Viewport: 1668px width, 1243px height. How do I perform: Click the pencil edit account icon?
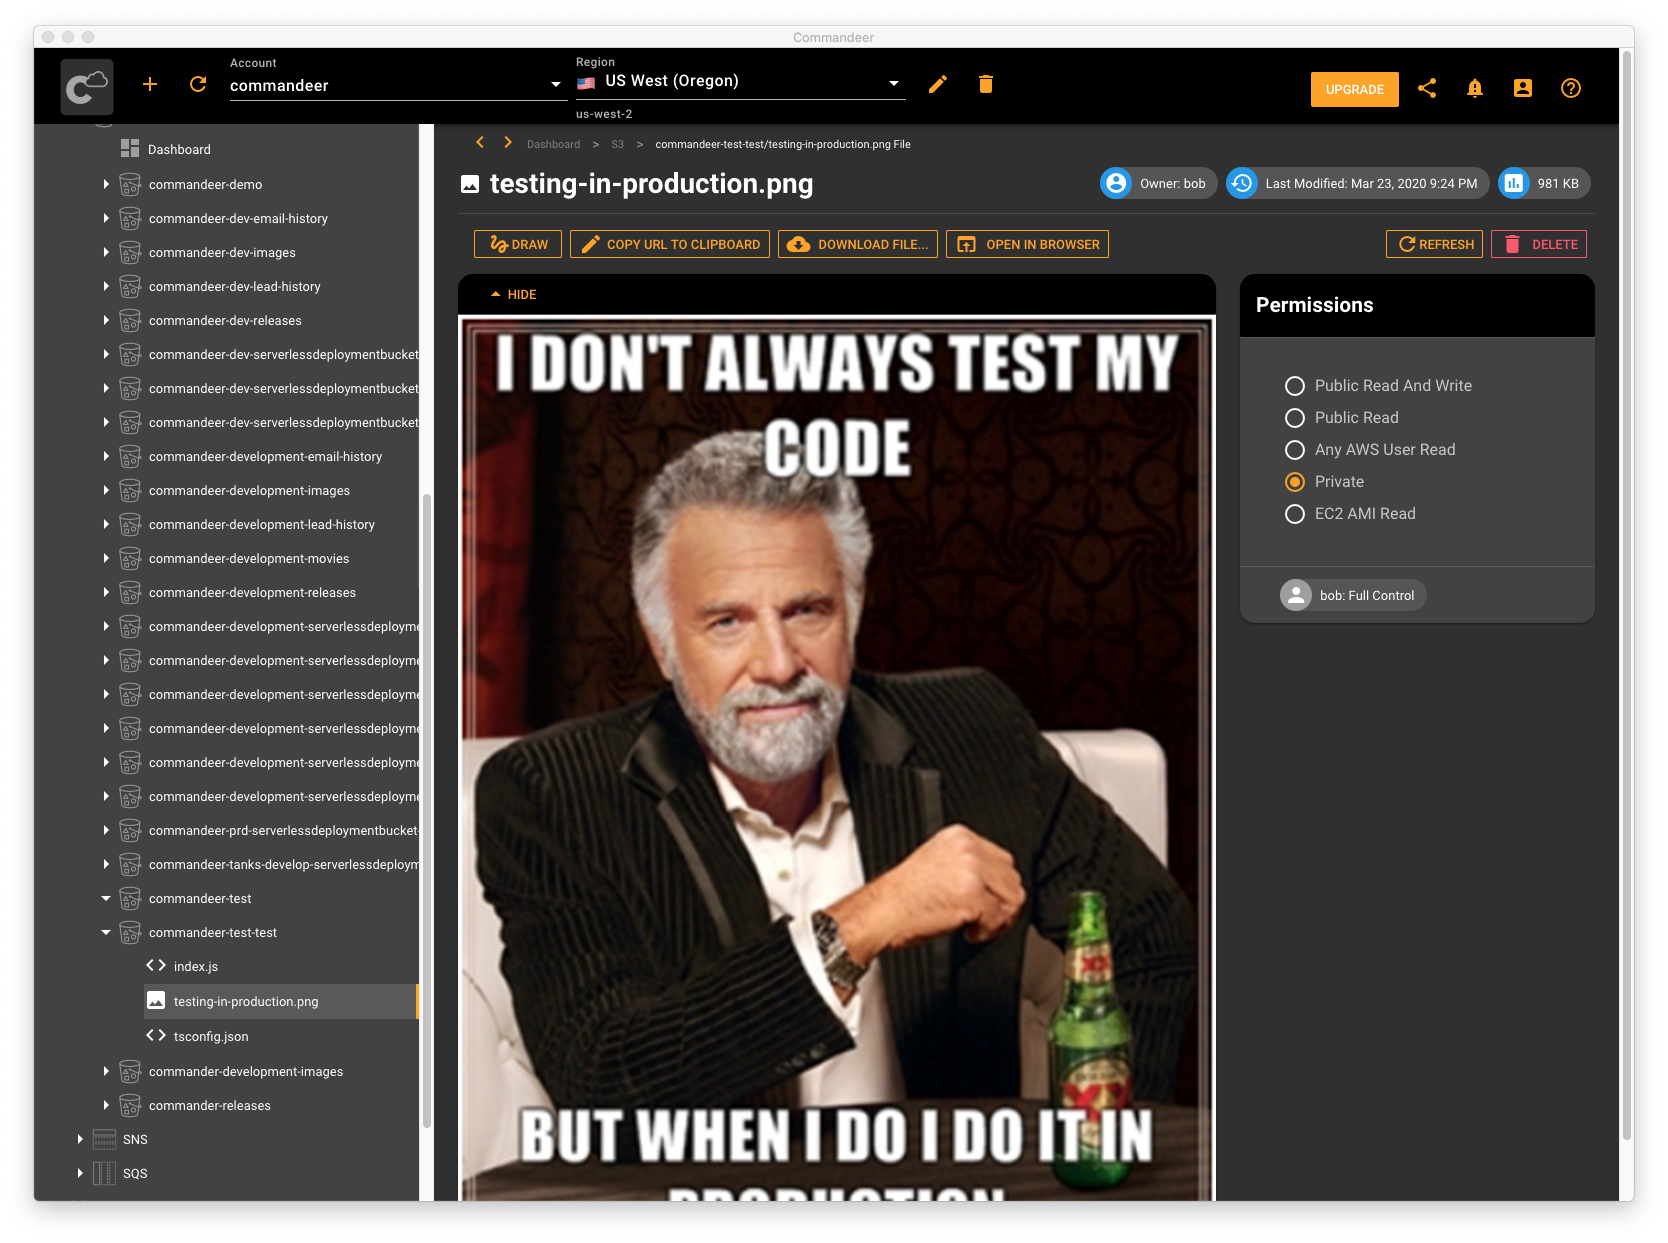coord(937,85)
